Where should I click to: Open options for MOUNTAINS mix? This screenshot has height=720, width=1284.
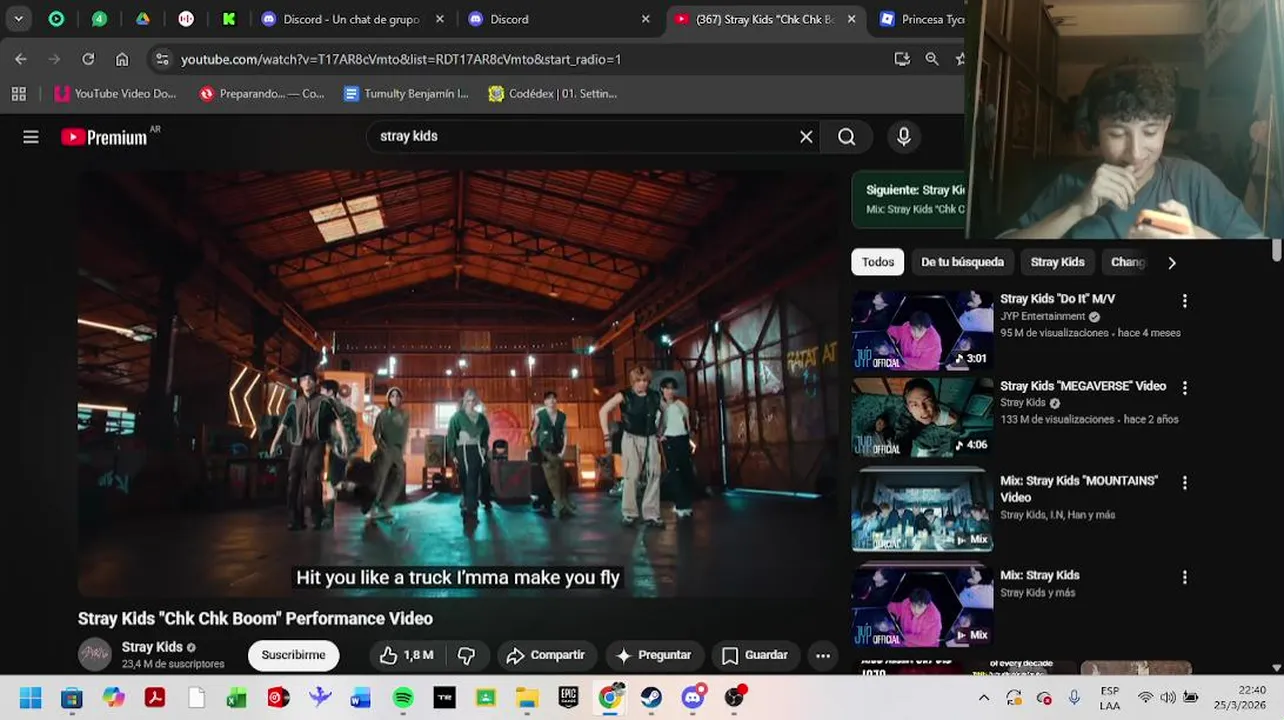point(1185,483)
